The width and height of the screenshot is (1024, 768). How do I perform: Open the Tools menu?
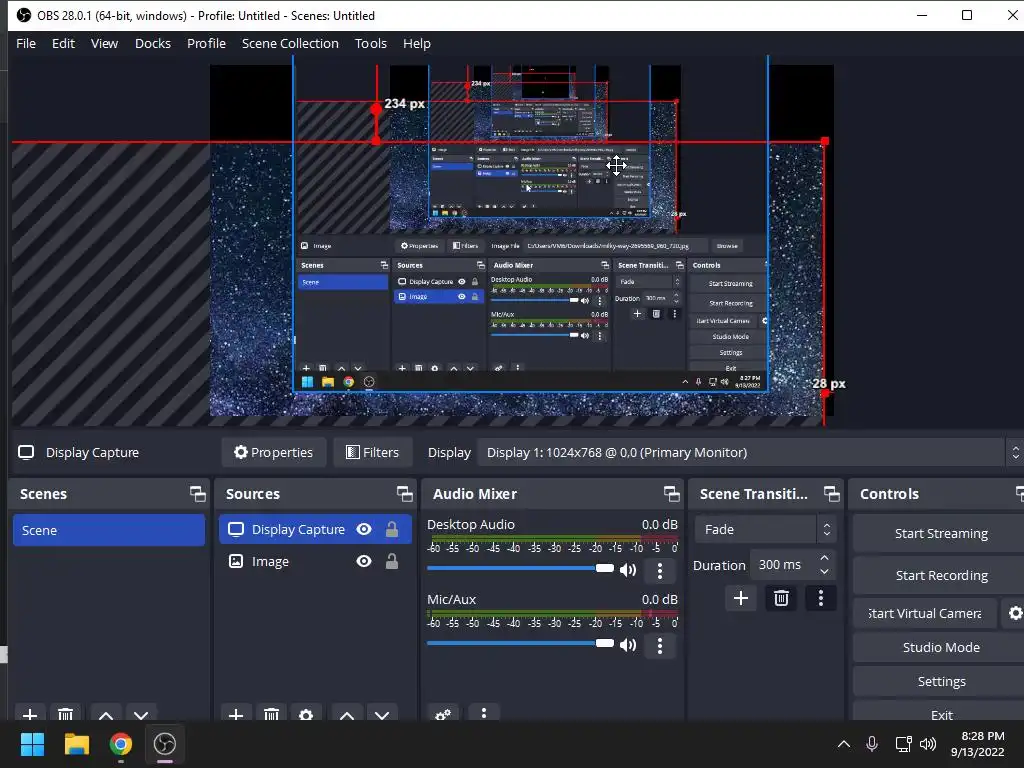371,44
